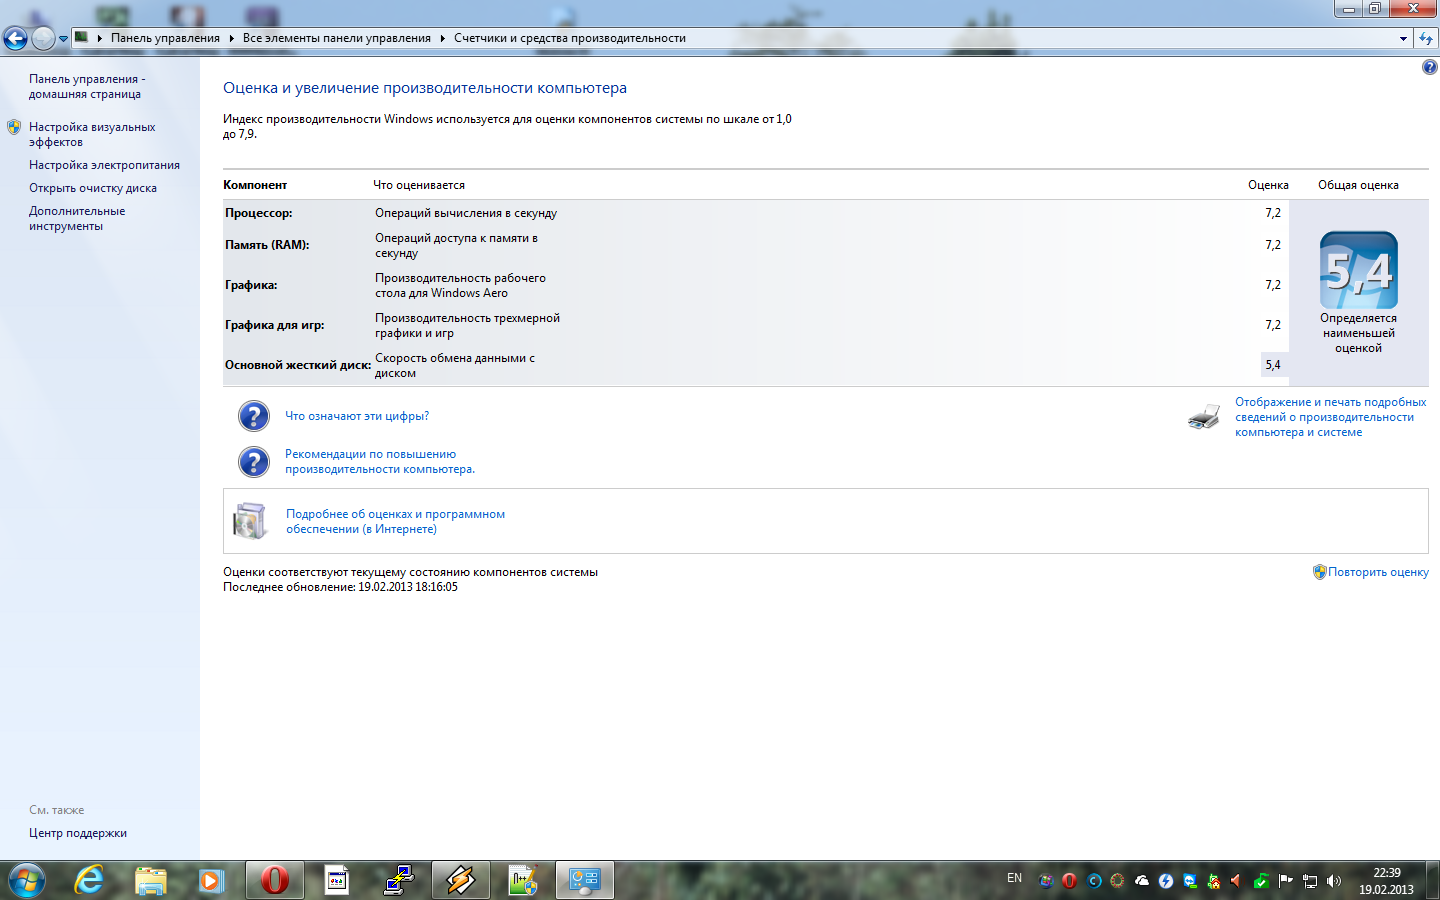Open the cloud tray icon

(x=1141, y=881)
